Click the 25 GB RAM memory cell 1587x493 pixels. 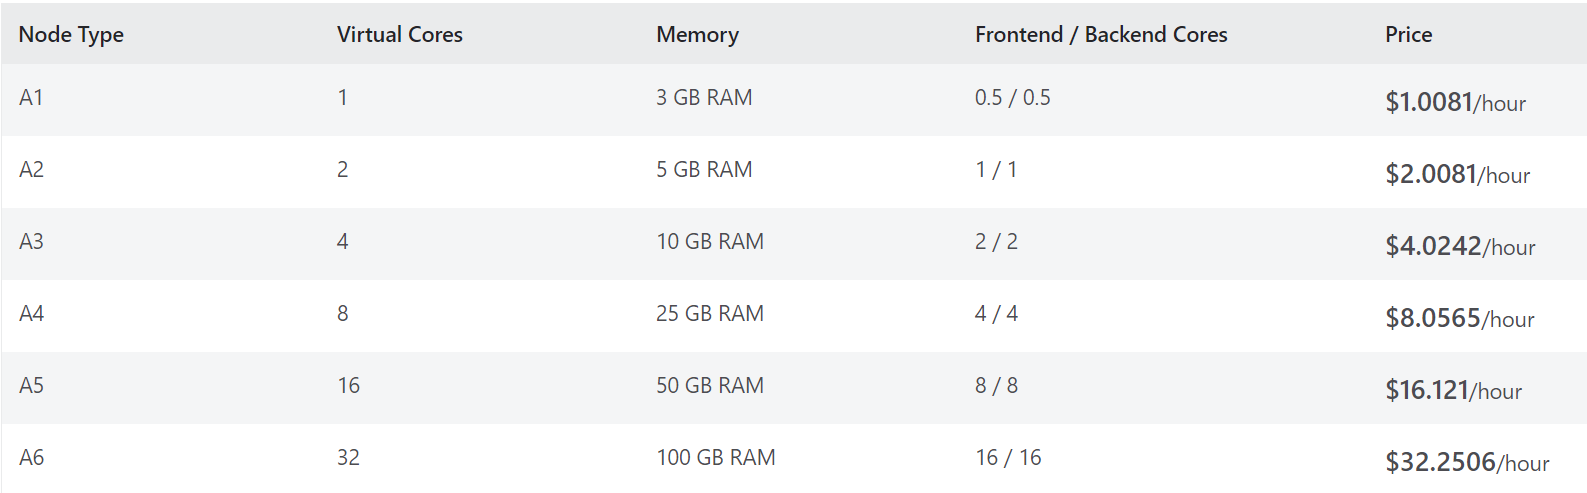[x=709, y=314]
